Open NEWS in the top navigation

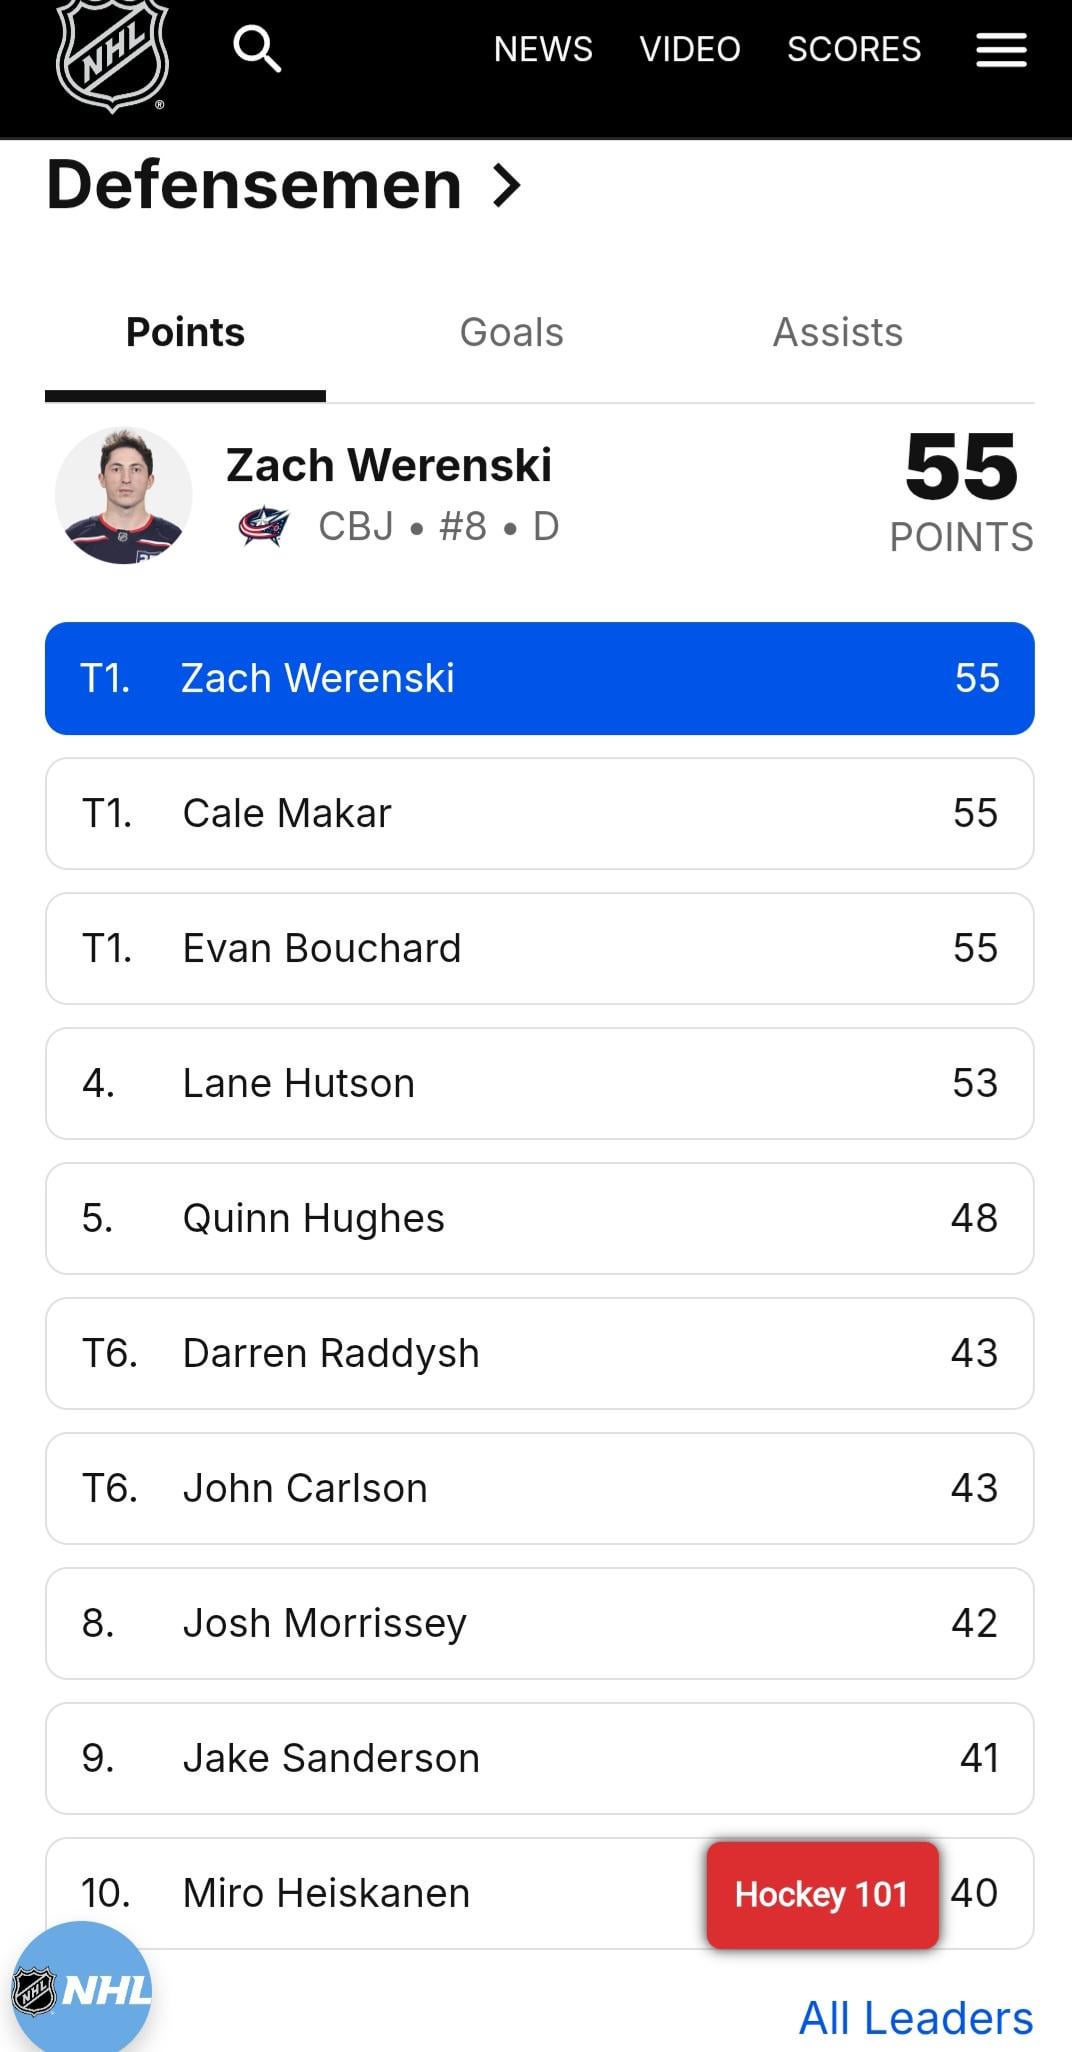[x=543, y=49]
